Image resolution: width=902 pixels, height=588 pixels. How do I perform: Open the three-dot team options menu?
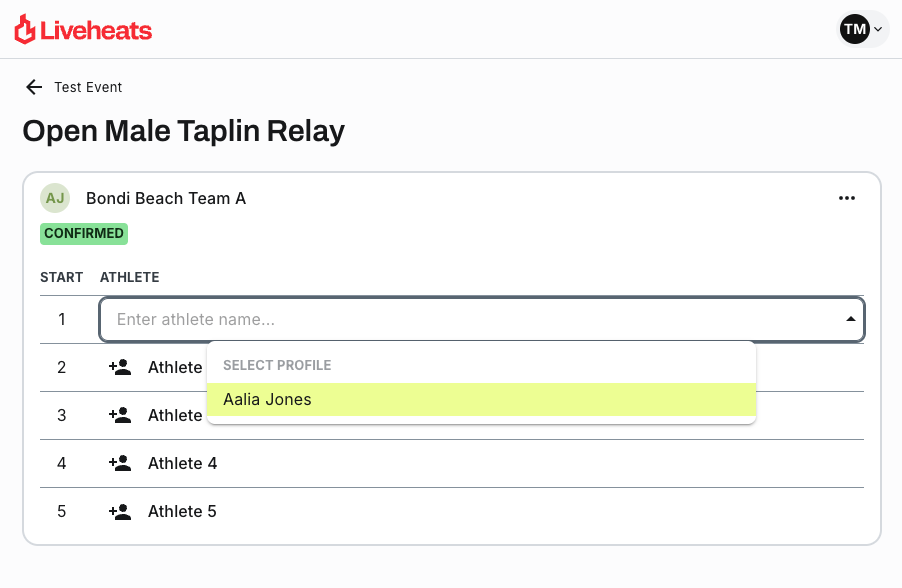tap(847, 198)
